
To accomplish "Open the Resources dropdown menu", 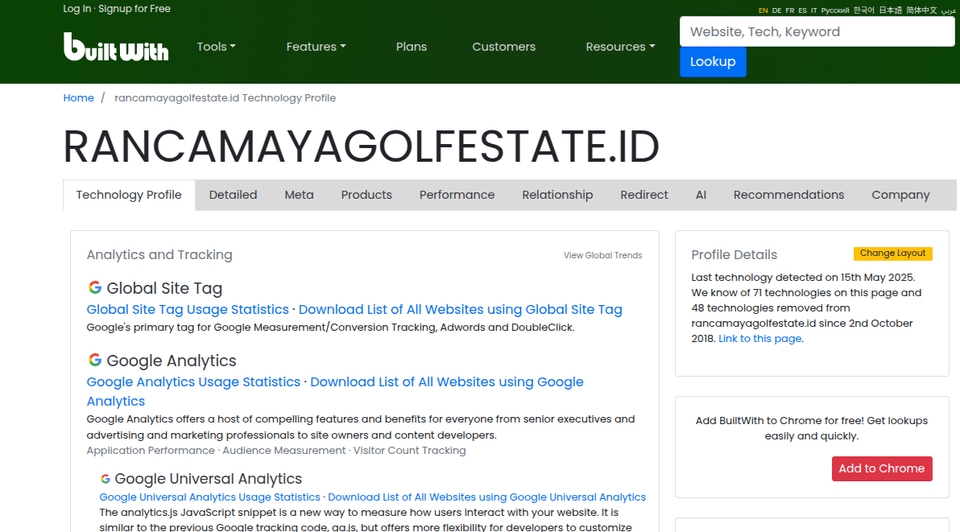I will [x=620, y=47].
